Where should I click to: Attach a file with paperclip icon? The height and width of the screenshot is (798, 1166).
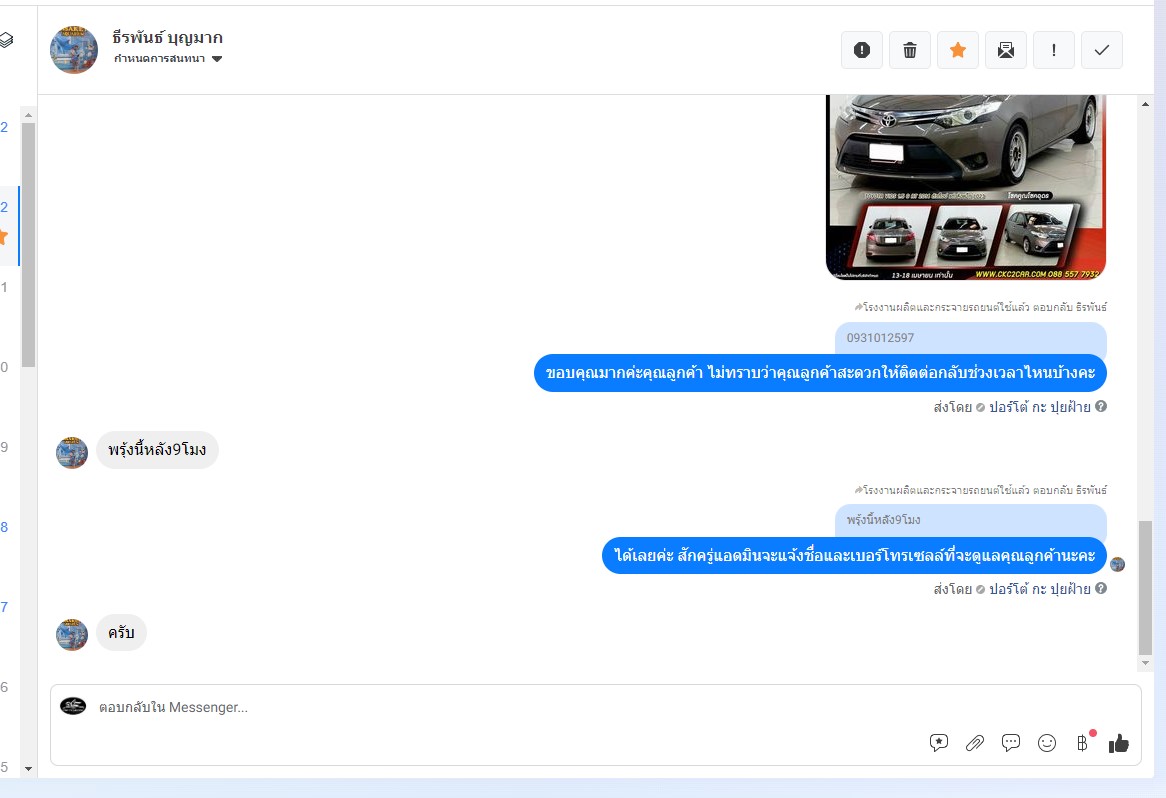[x=975, y=742]
